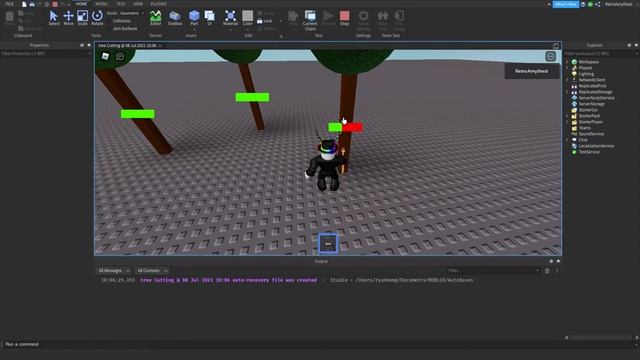Viewport: 640px width, 360px height.
Task: Switch to the VIEW ribbon tab
Action: point(138,4)
